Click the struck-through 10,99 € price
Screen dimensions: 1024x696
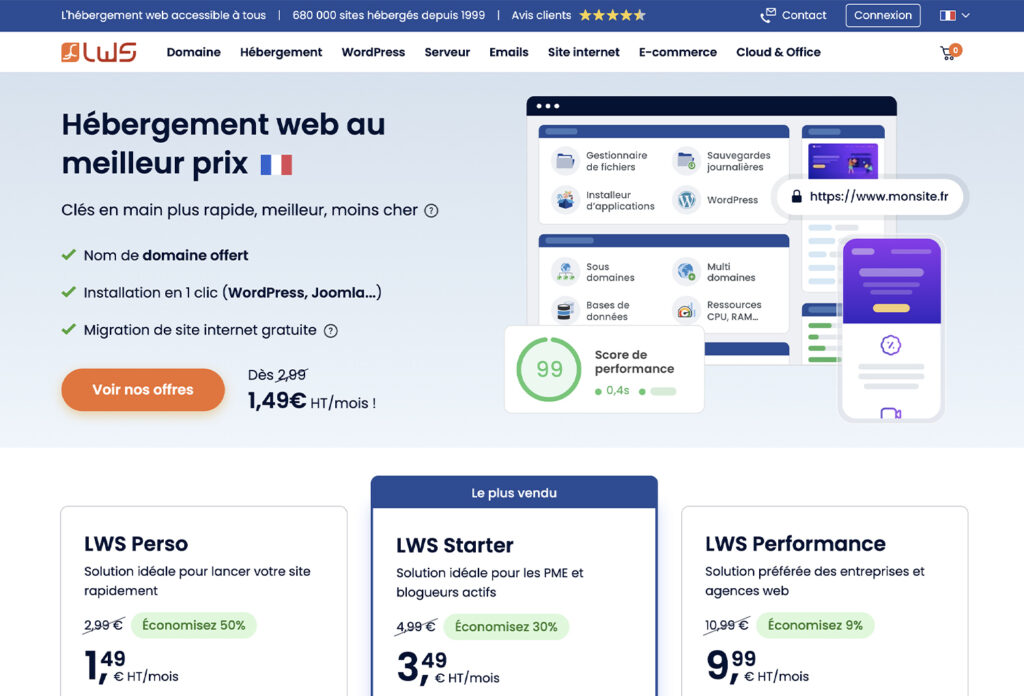coord(726,625)
